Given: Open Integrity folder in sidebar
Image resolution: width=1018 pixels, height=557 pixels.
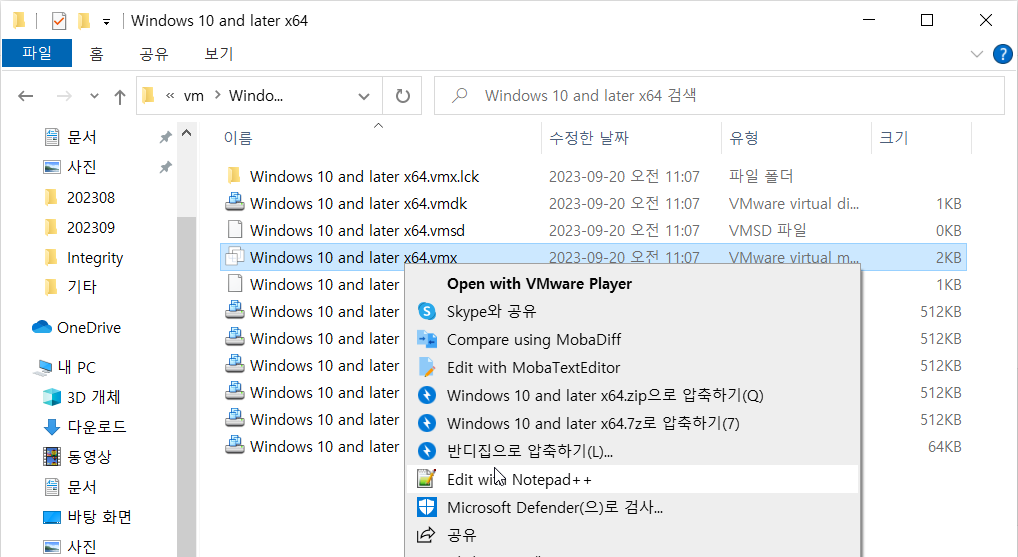Looking at the screenshot, I should point(95,258).
